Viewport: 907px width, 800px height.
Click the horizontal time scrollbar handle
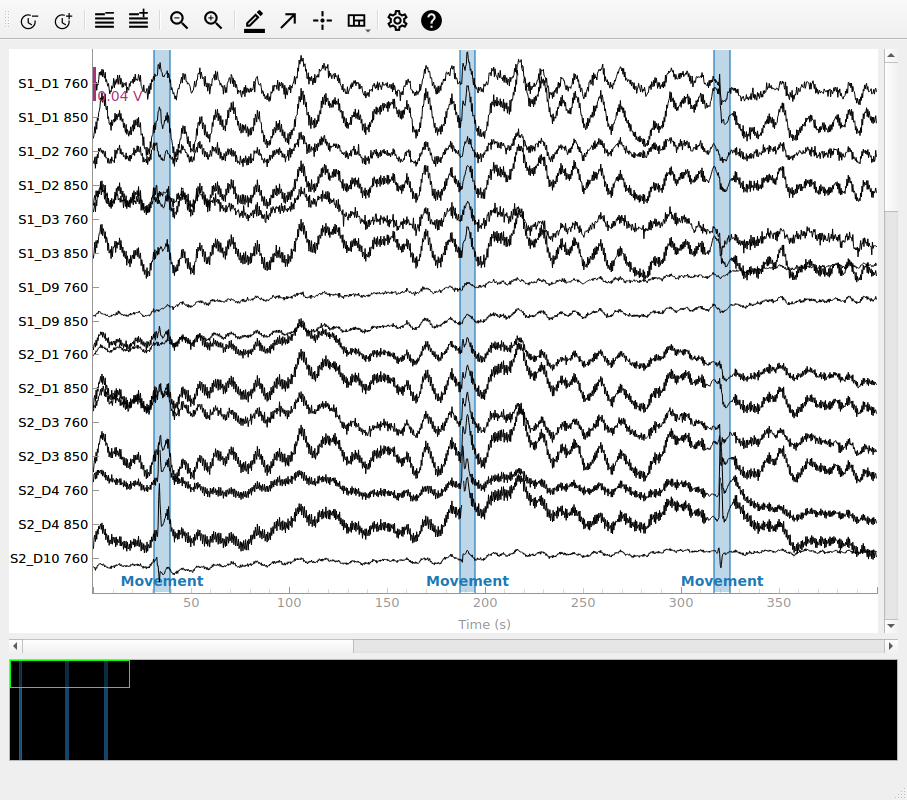point(188,647)
